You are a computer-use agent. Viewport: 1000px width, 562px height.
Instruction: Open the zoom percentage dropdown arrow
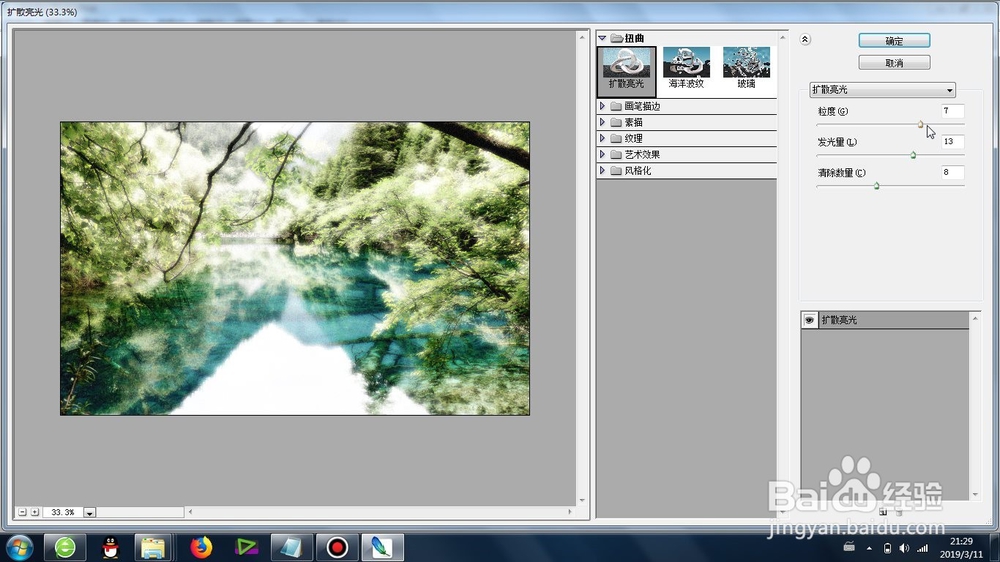[x=90, y=513]
